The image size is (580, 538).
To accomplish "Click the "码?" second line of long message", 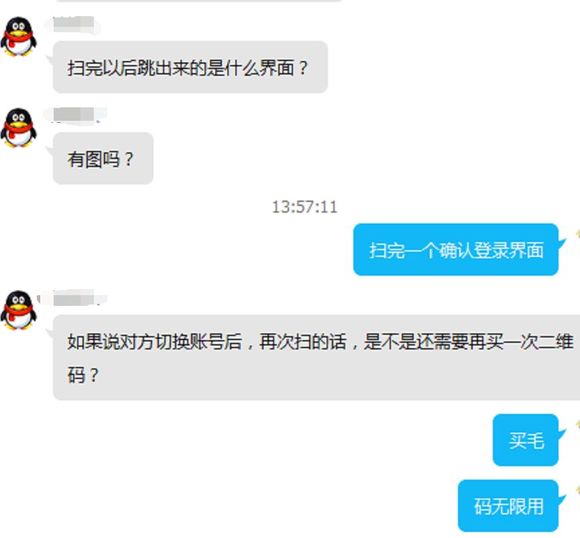I will click(x=83, y=374).
